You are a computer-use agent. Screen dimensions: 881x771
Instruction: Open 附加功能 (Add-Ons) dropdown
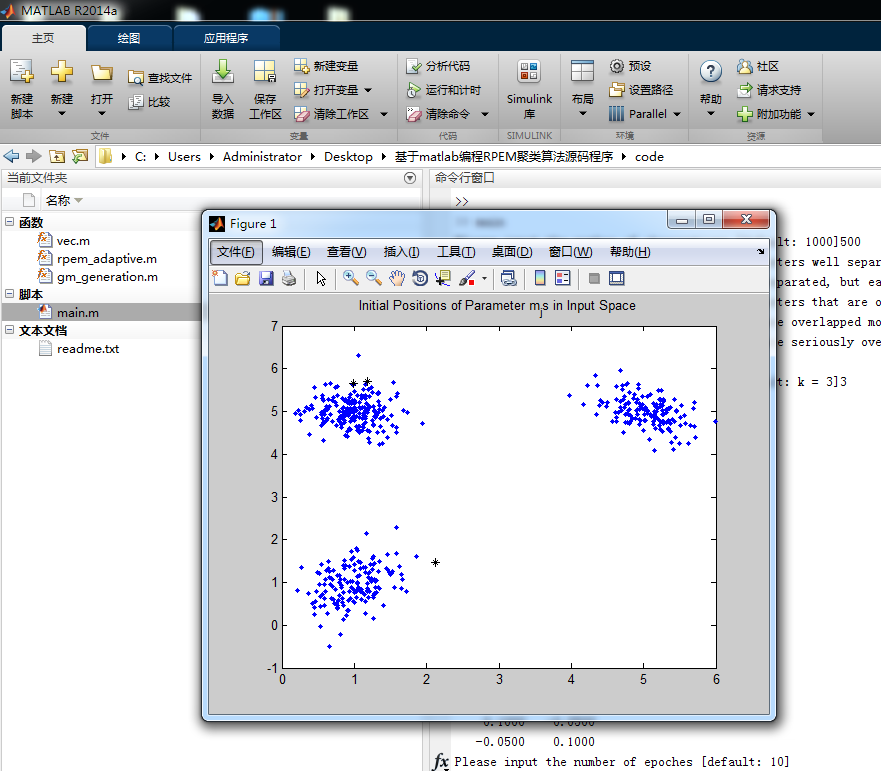click(x=811, y=114)
